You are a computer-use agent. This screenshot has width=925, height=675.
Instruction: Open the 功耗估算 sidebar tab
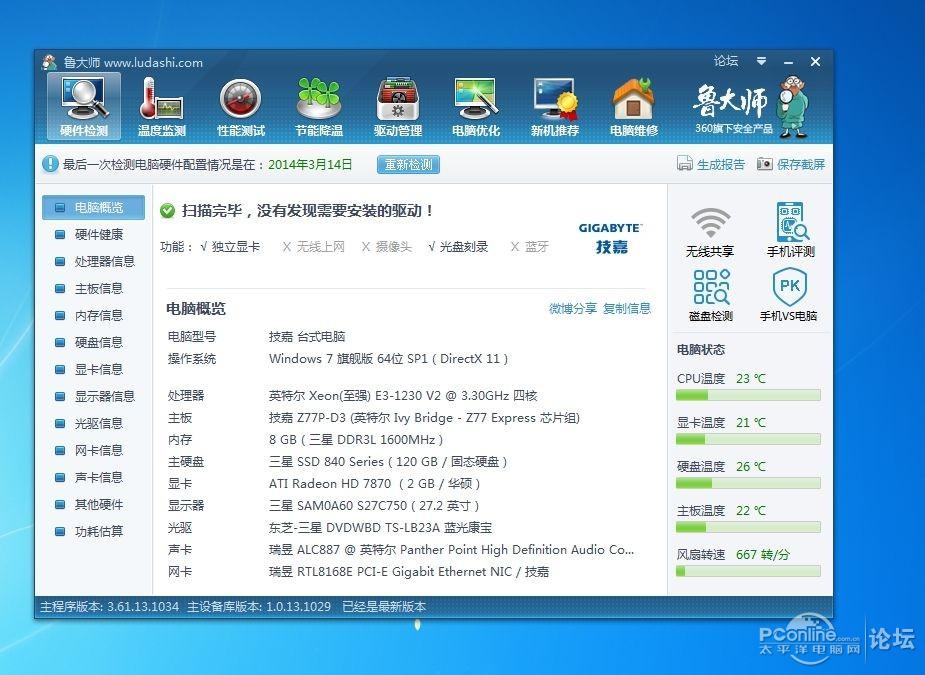(x=93, y=532)
